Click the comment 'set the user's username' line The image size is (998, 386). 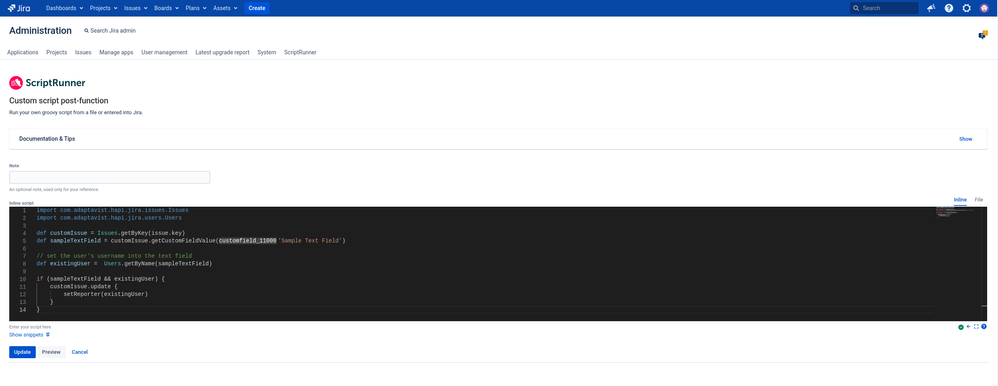click(x=115, y=256)
